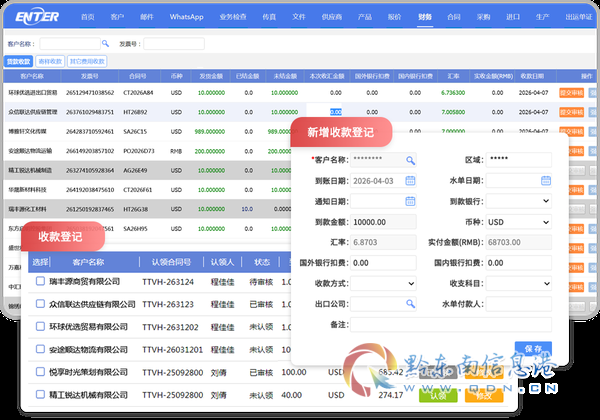Open the 合同 menu

click(x=454, y=17)
